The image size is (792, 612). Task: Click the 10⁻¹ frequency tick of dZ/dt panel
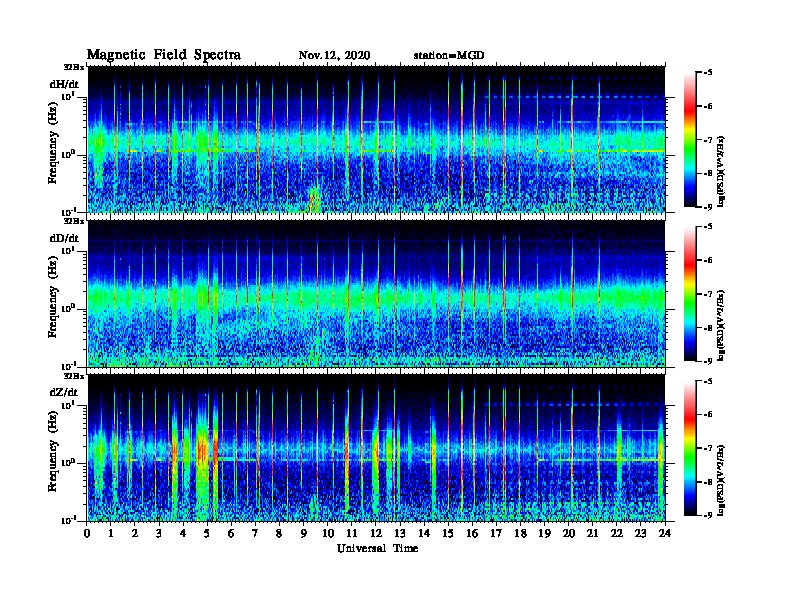[x=69, y=521]
